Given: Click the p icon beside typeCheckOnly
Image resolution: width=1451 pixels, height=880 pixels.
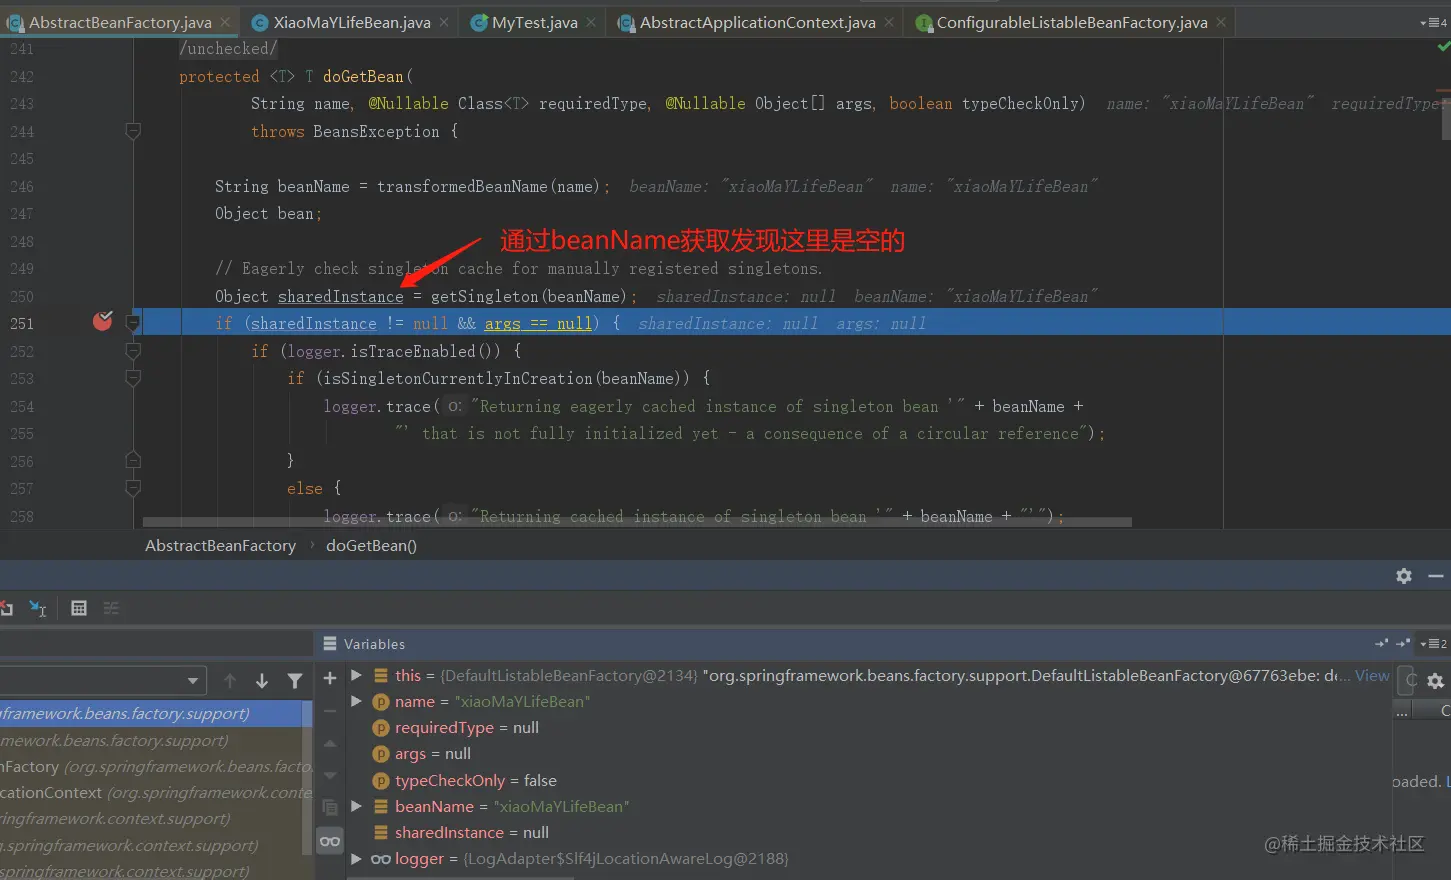Looking at the screenshot, I should [380, 780].
